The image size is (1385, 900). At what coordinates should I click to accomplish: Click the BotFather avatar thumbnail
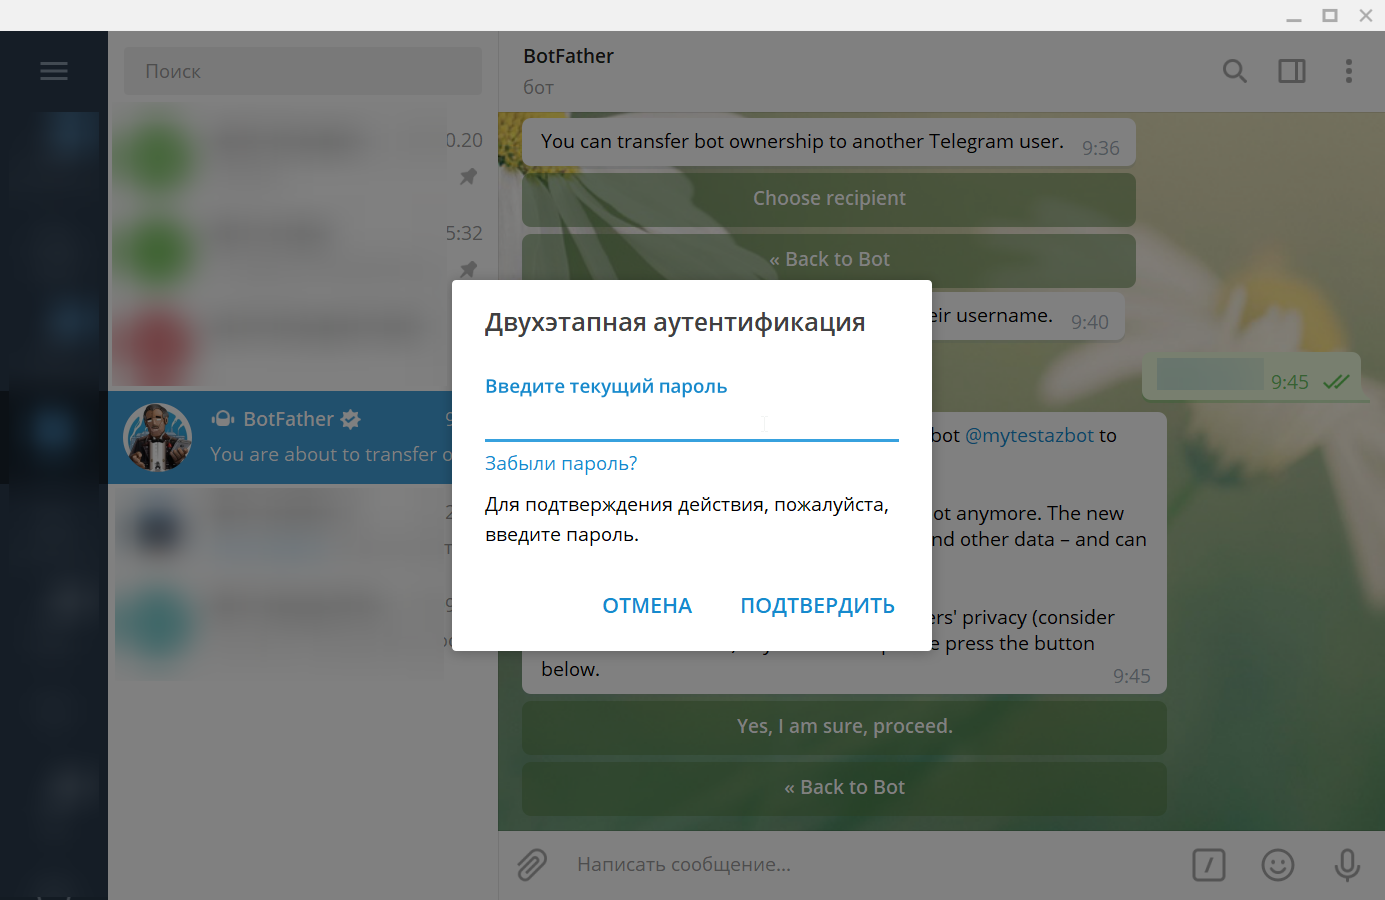click(x=157, y=437)
